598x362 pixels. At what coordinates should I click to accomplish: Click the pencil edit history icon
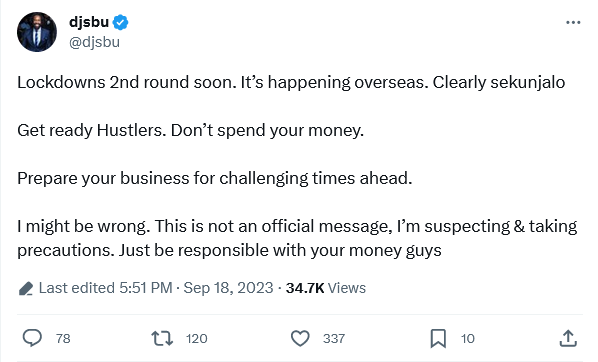click(26, 288)
